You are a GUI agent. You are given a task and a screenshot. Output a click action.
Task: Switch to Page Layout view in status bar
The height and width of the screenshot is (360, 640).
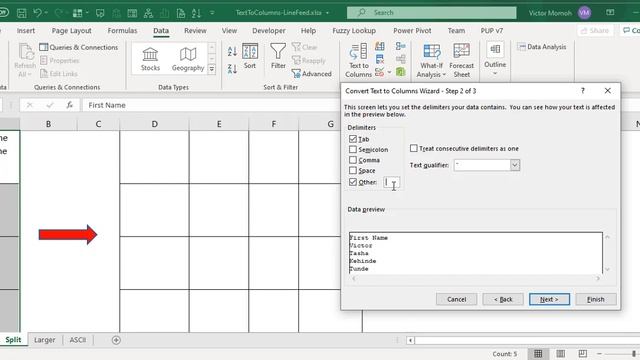(560, 354)
